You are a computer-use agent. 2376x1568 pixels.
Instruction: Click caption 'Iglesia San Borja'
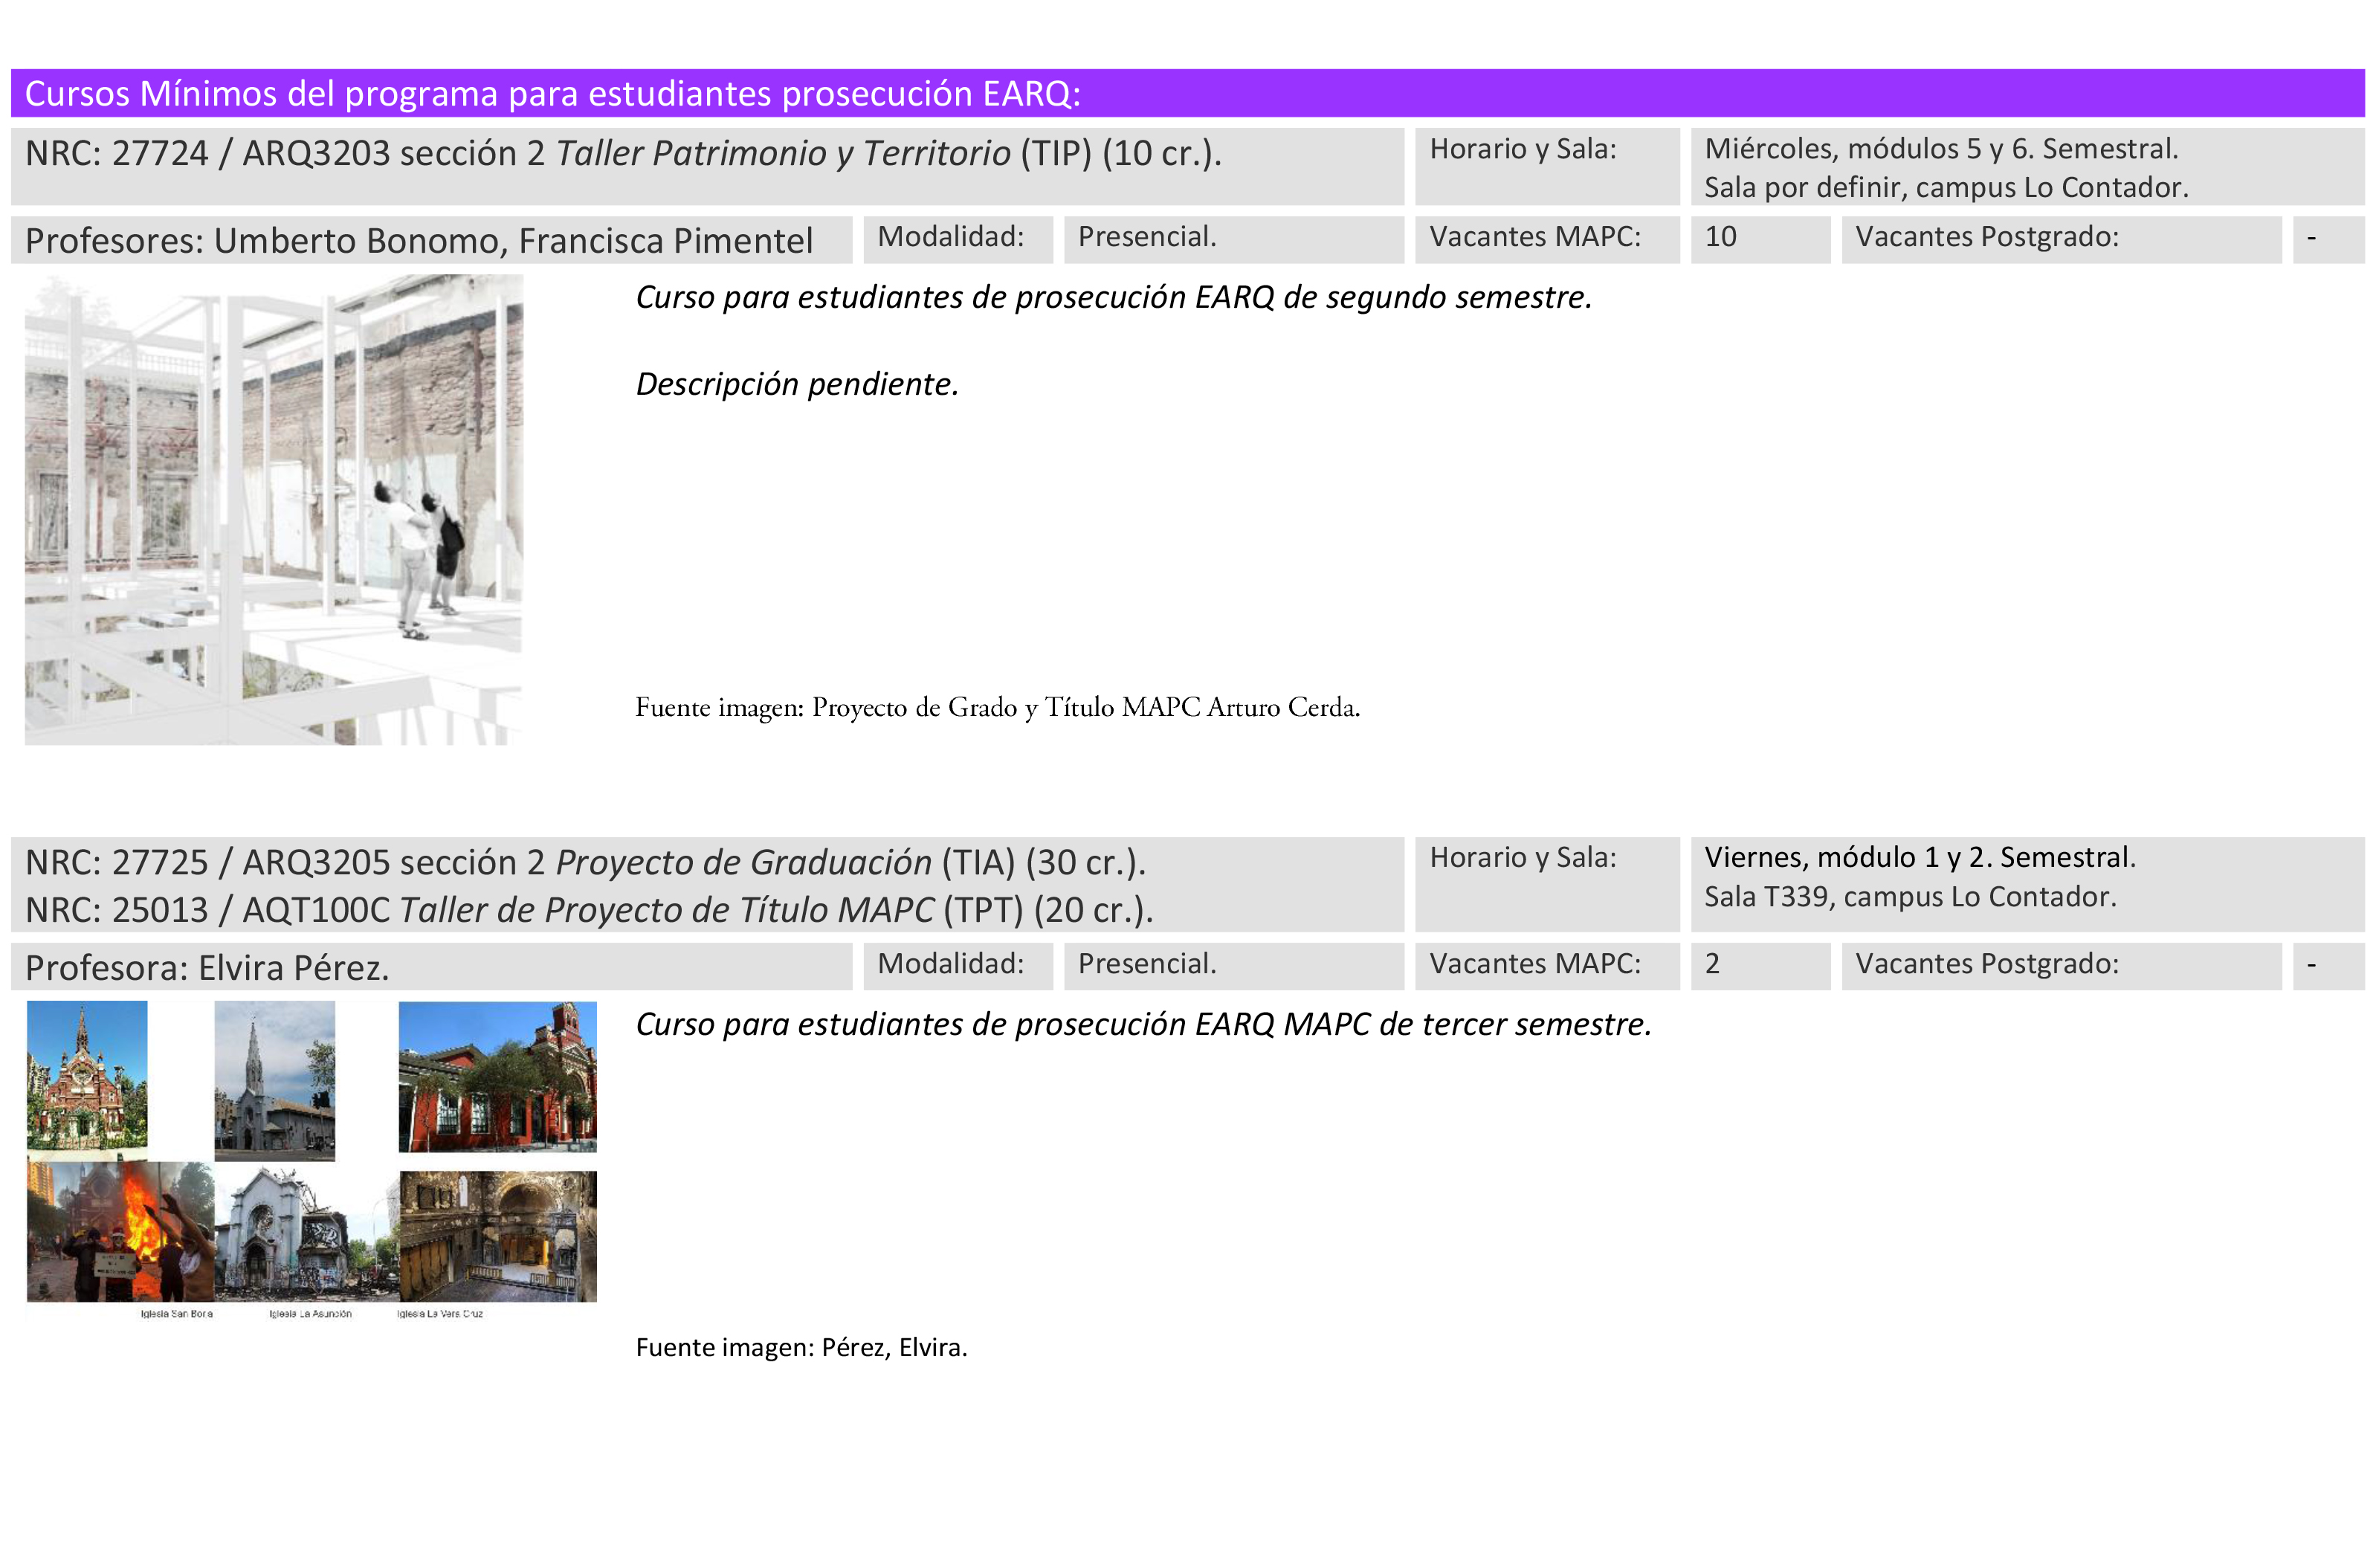(x=176, y=1314)
